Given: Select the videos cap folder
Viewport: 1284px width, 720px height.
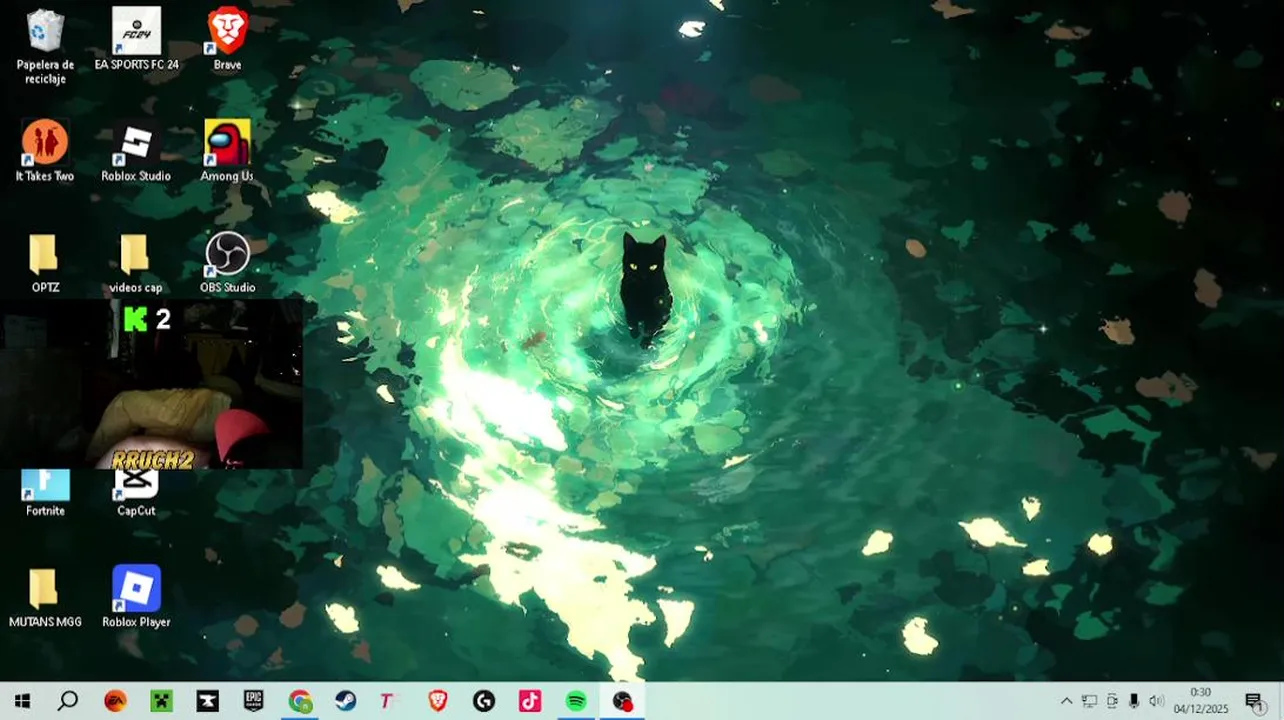Looking at the screenshot, I should (x=136, y=263).
